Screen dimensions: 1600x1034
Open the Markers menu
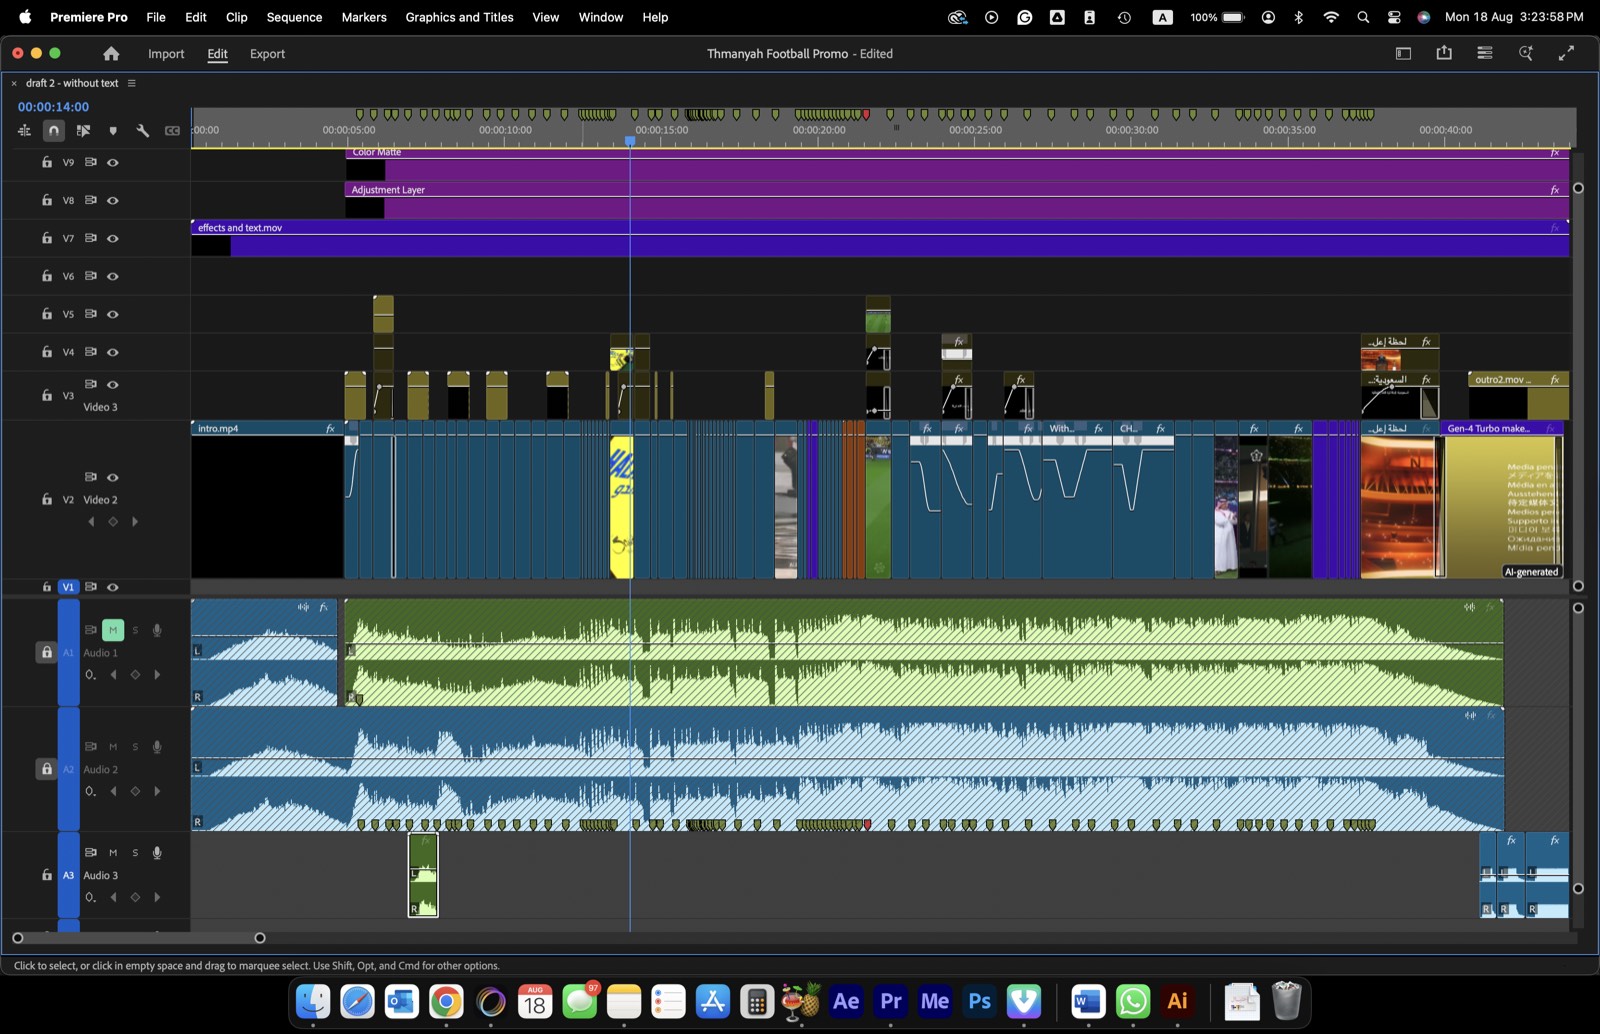coord(364,17)
